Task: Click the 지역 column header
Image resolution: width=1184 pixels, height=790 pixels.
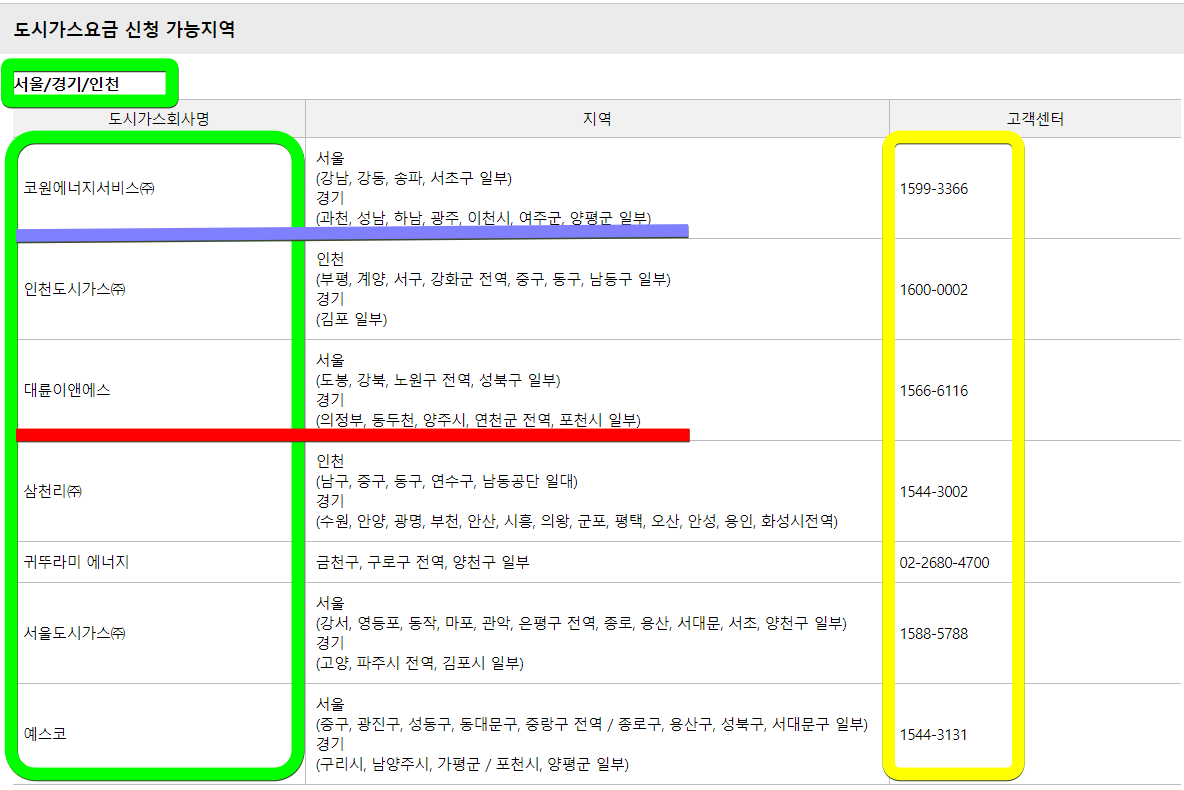Action: point(597,119)
